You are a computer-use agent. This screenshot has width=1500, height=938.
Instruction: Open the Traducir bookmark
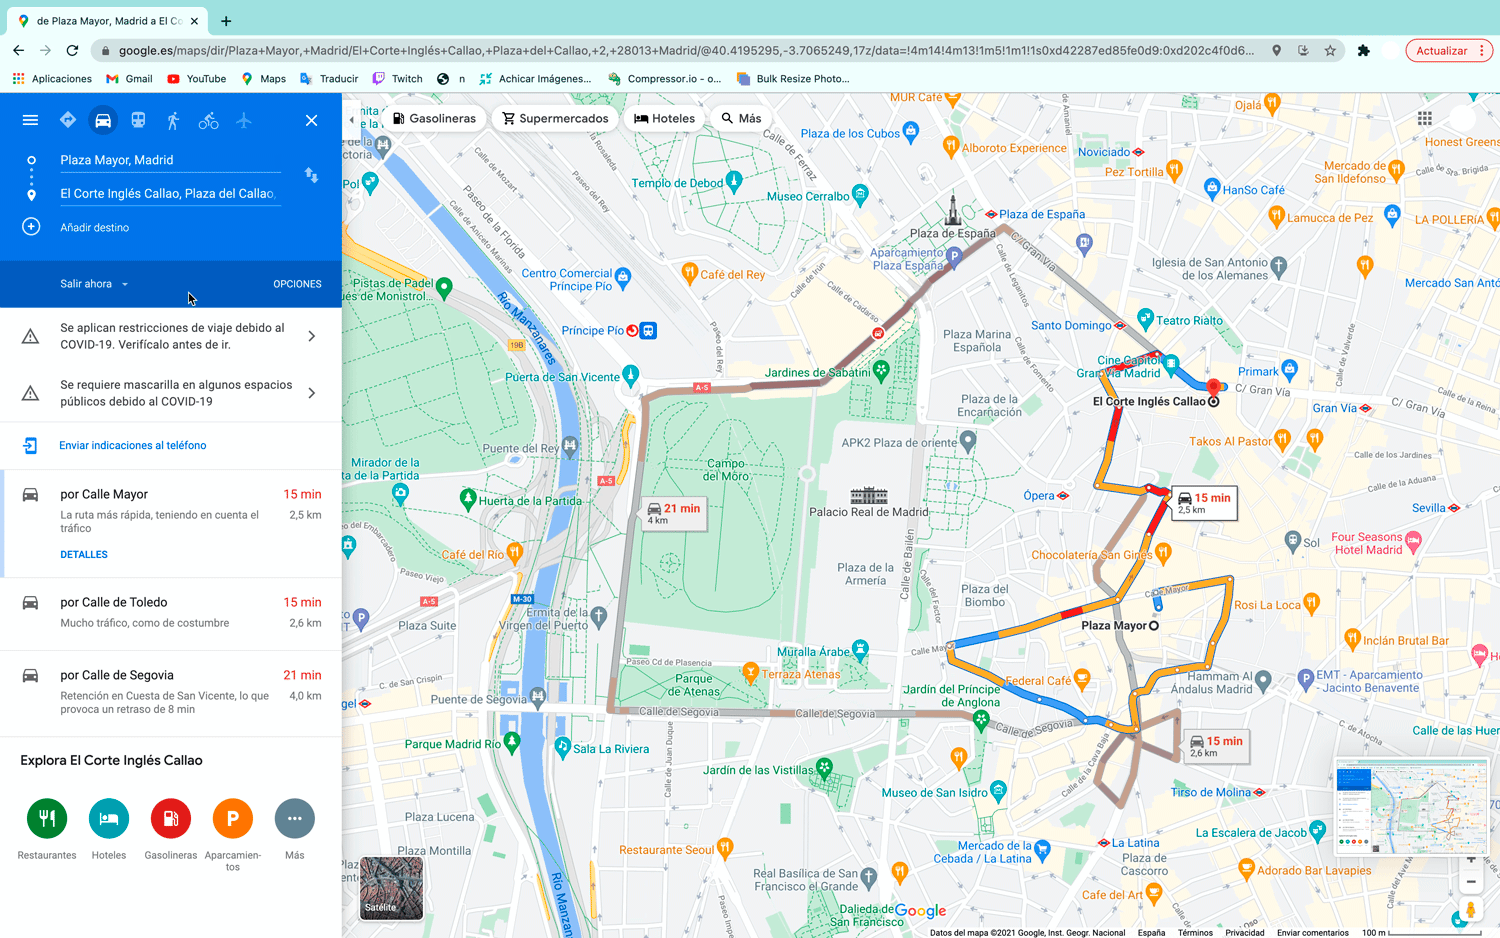coord(329,79)
